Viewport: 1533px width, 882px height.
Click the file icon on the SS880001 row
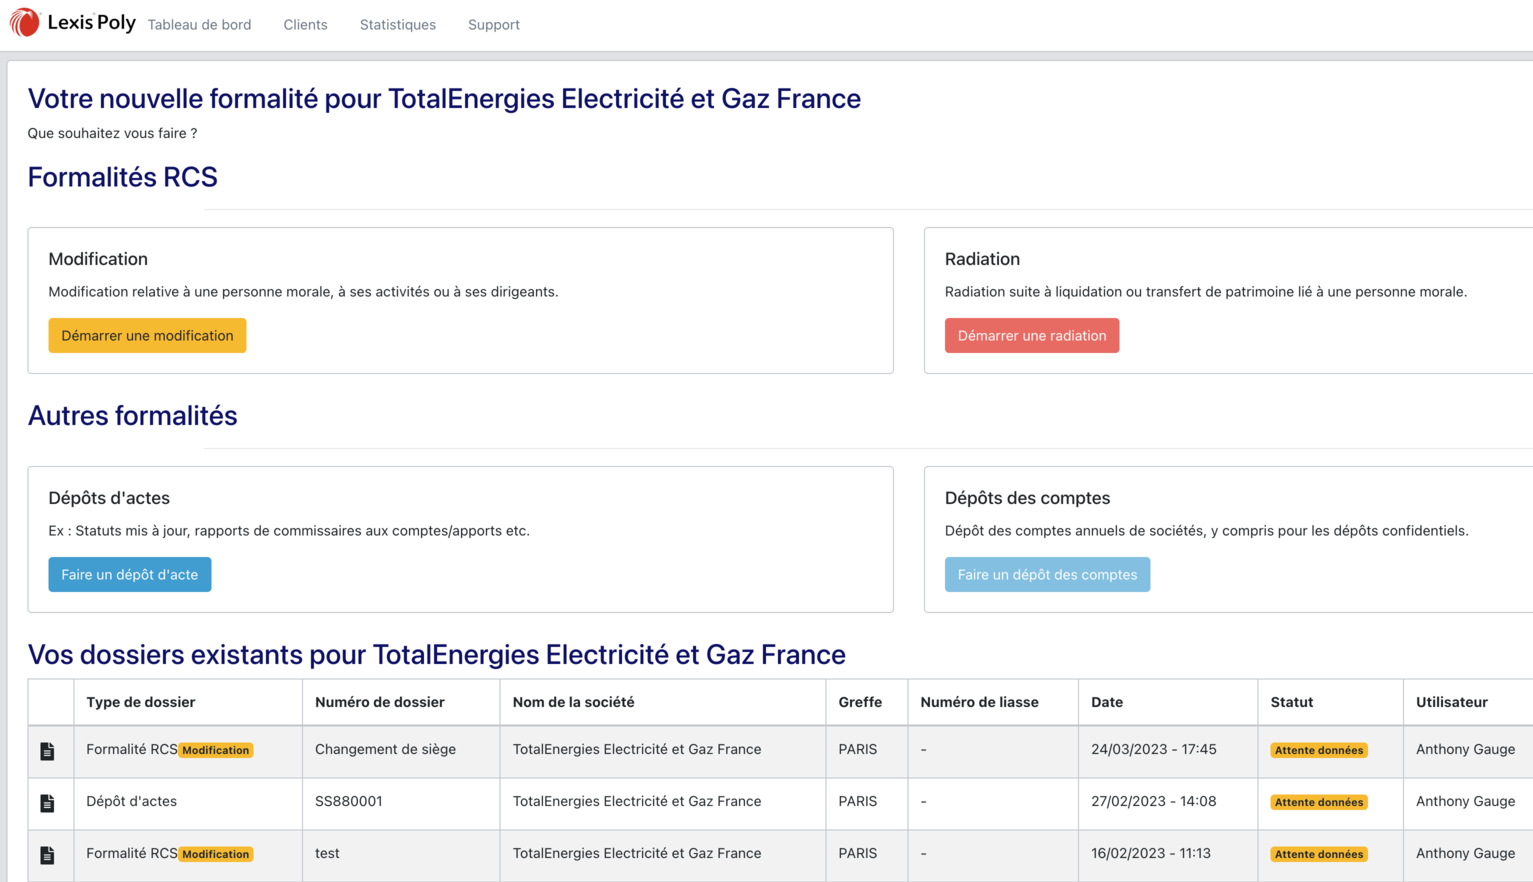48,802
